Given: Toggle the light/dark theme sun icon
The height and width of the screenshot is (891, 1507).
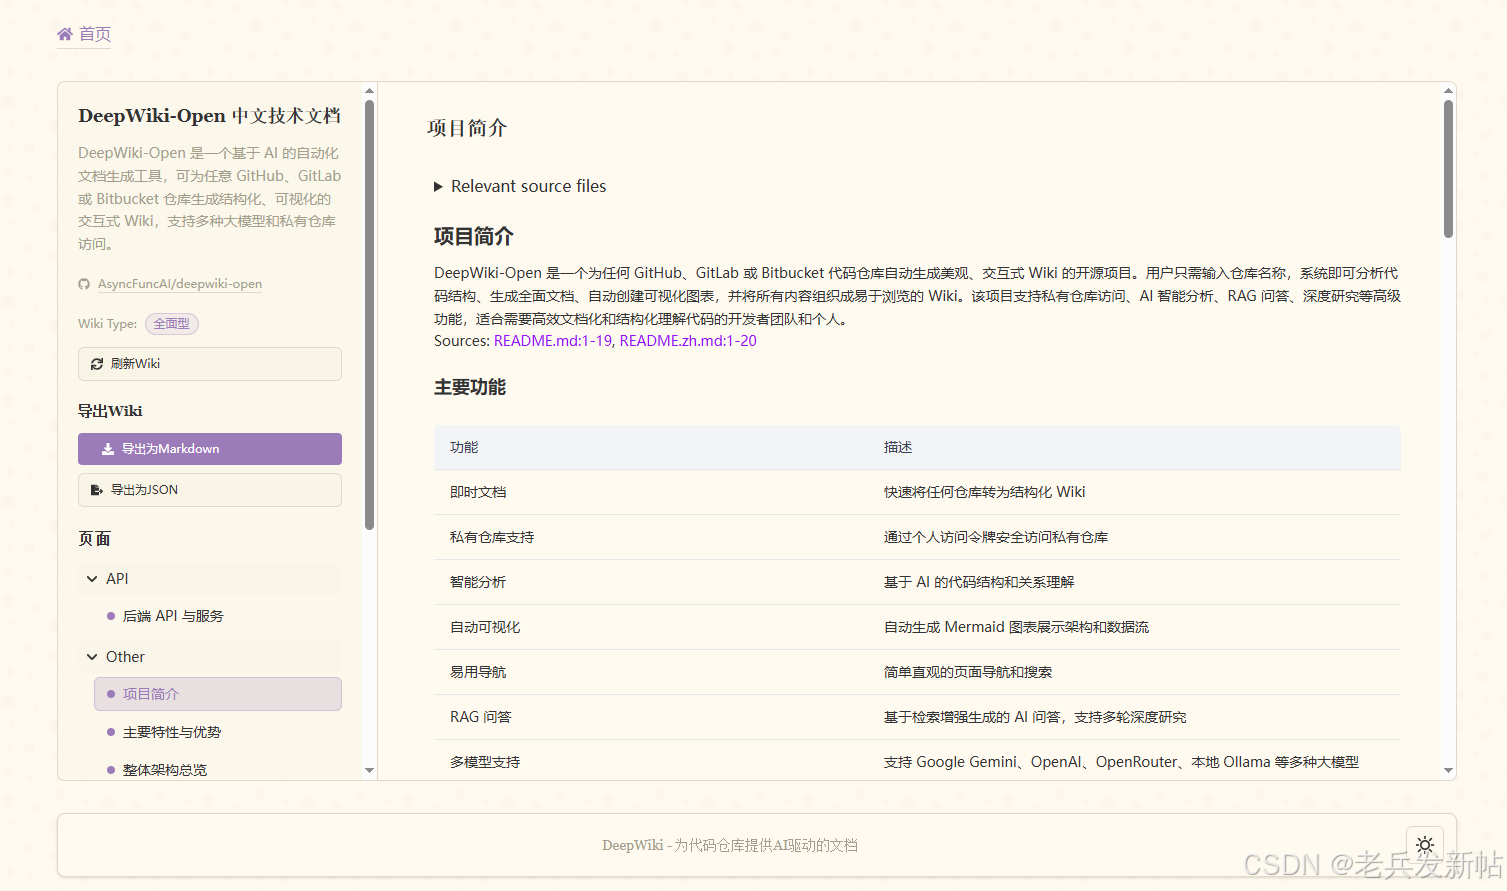Looking at the screenshot, I should pyautogui.click(x=1425, y=845).
